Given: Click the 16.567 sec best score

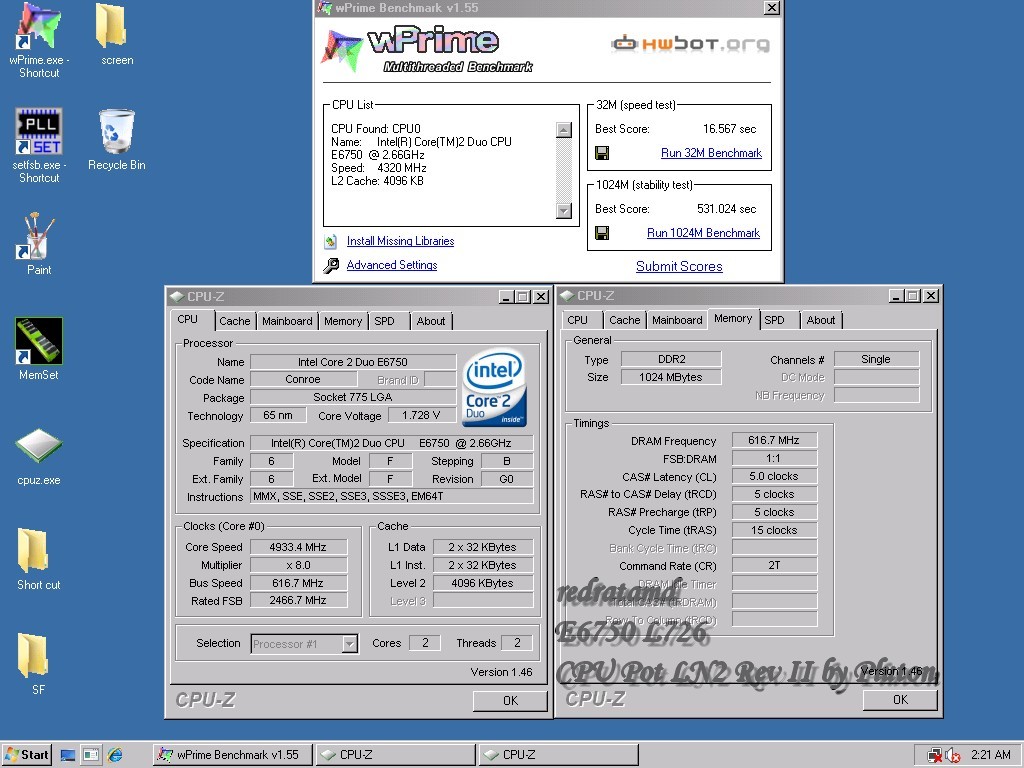Looking at the screenshot, I should [729, 129].
